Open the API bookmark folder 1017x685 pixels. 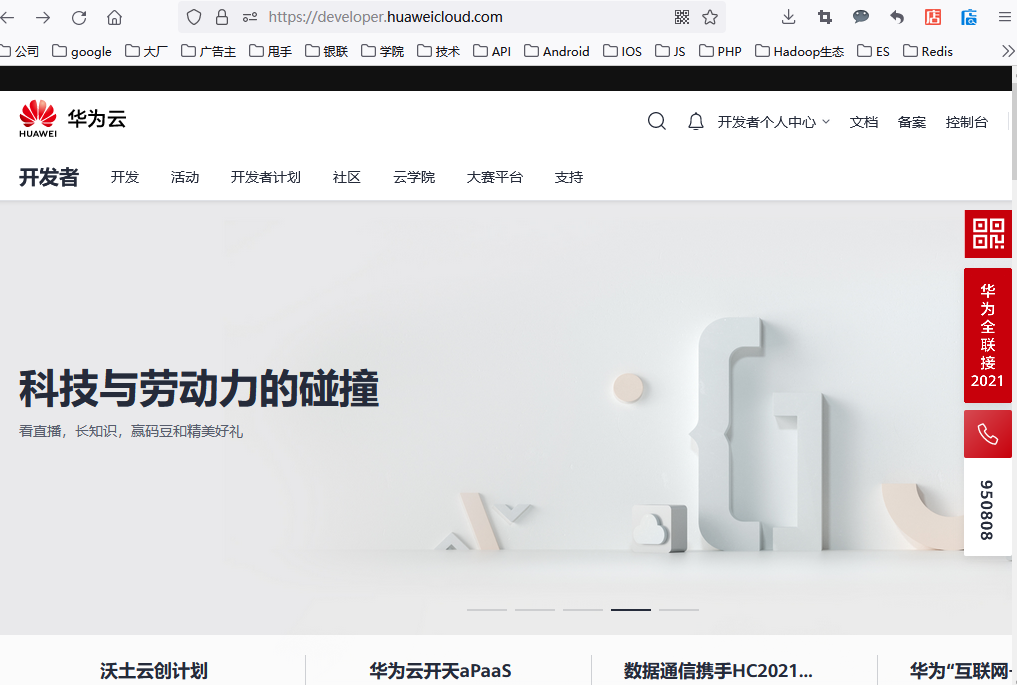coord(492,51)
